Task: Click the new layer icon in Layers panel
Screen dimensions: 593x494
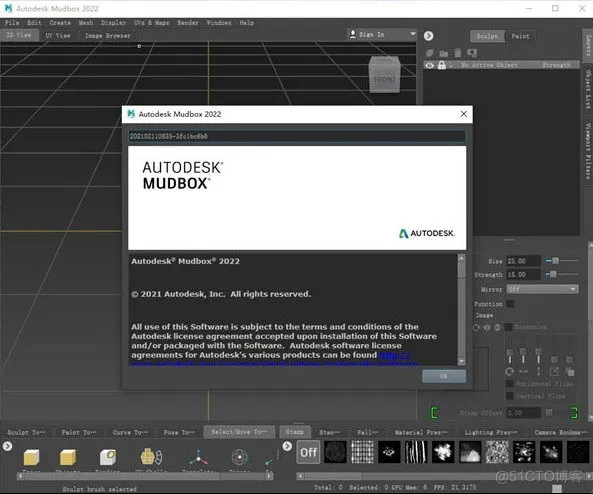Action: 430,53
